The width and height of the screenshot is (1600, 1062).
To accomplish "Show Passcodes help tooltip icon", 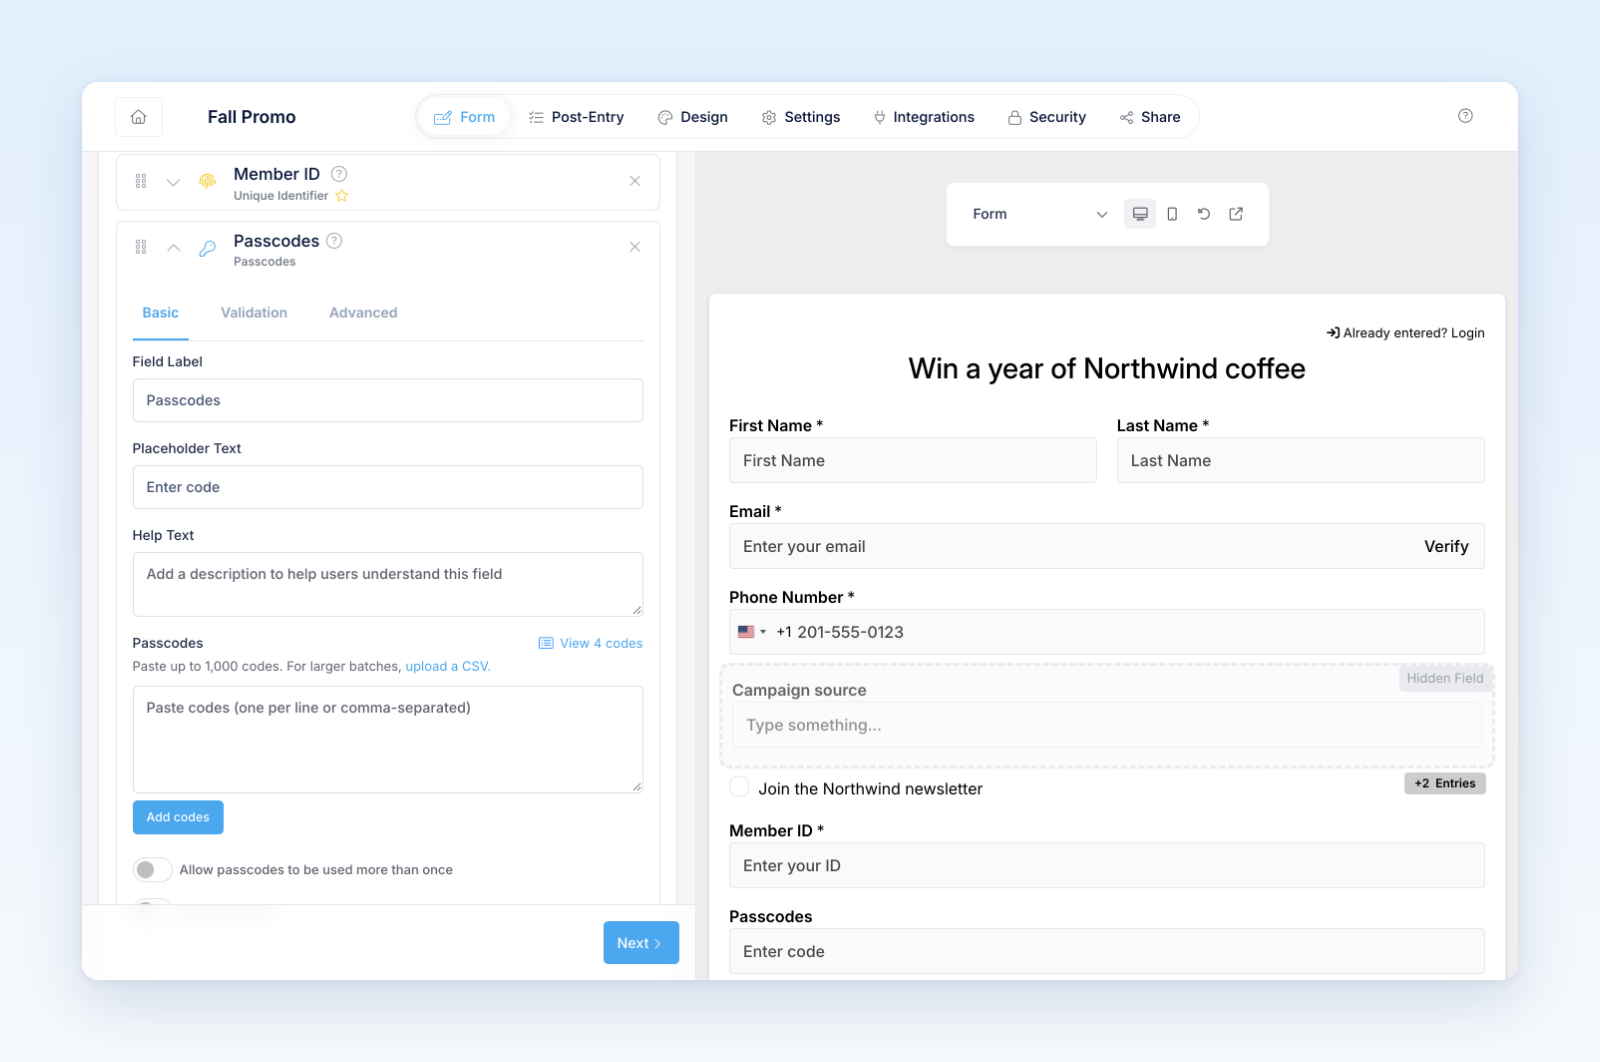I will point(335,241).
